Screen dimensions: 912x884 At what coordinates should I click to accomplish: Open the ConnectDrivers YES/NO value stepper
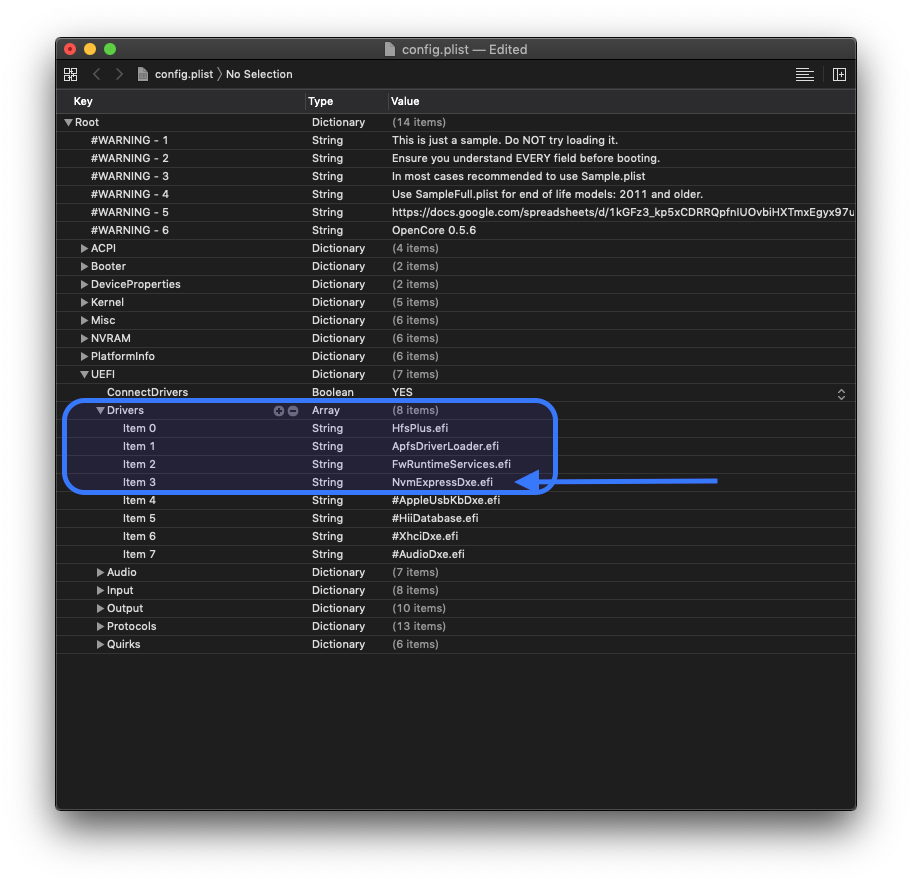coord(841,393)
